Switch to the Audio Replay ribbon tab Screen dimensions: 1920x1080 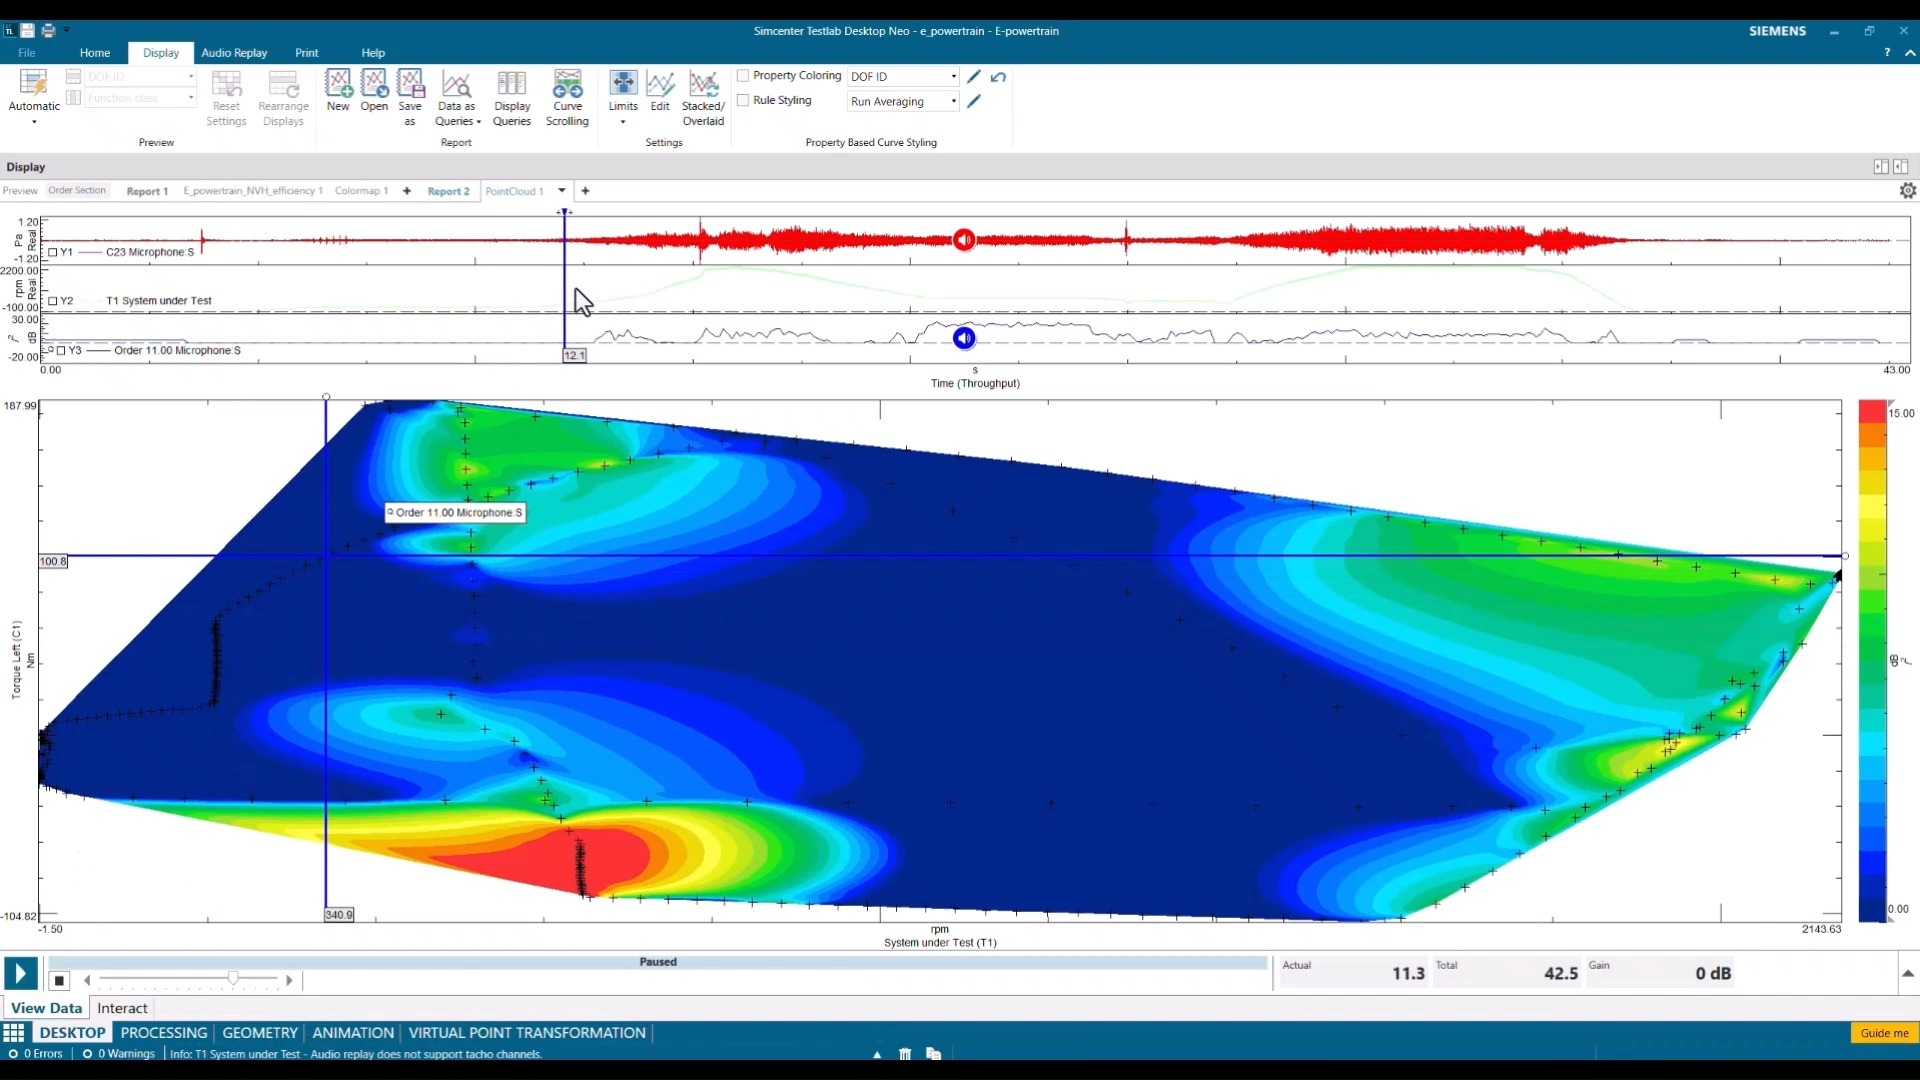click(234, 53)
